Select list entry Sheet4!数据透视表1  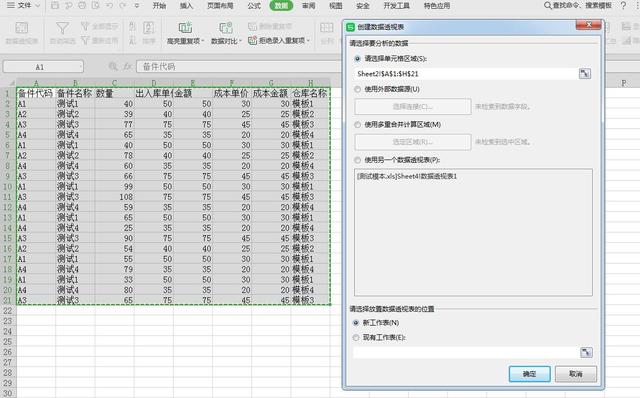(407, 176)
